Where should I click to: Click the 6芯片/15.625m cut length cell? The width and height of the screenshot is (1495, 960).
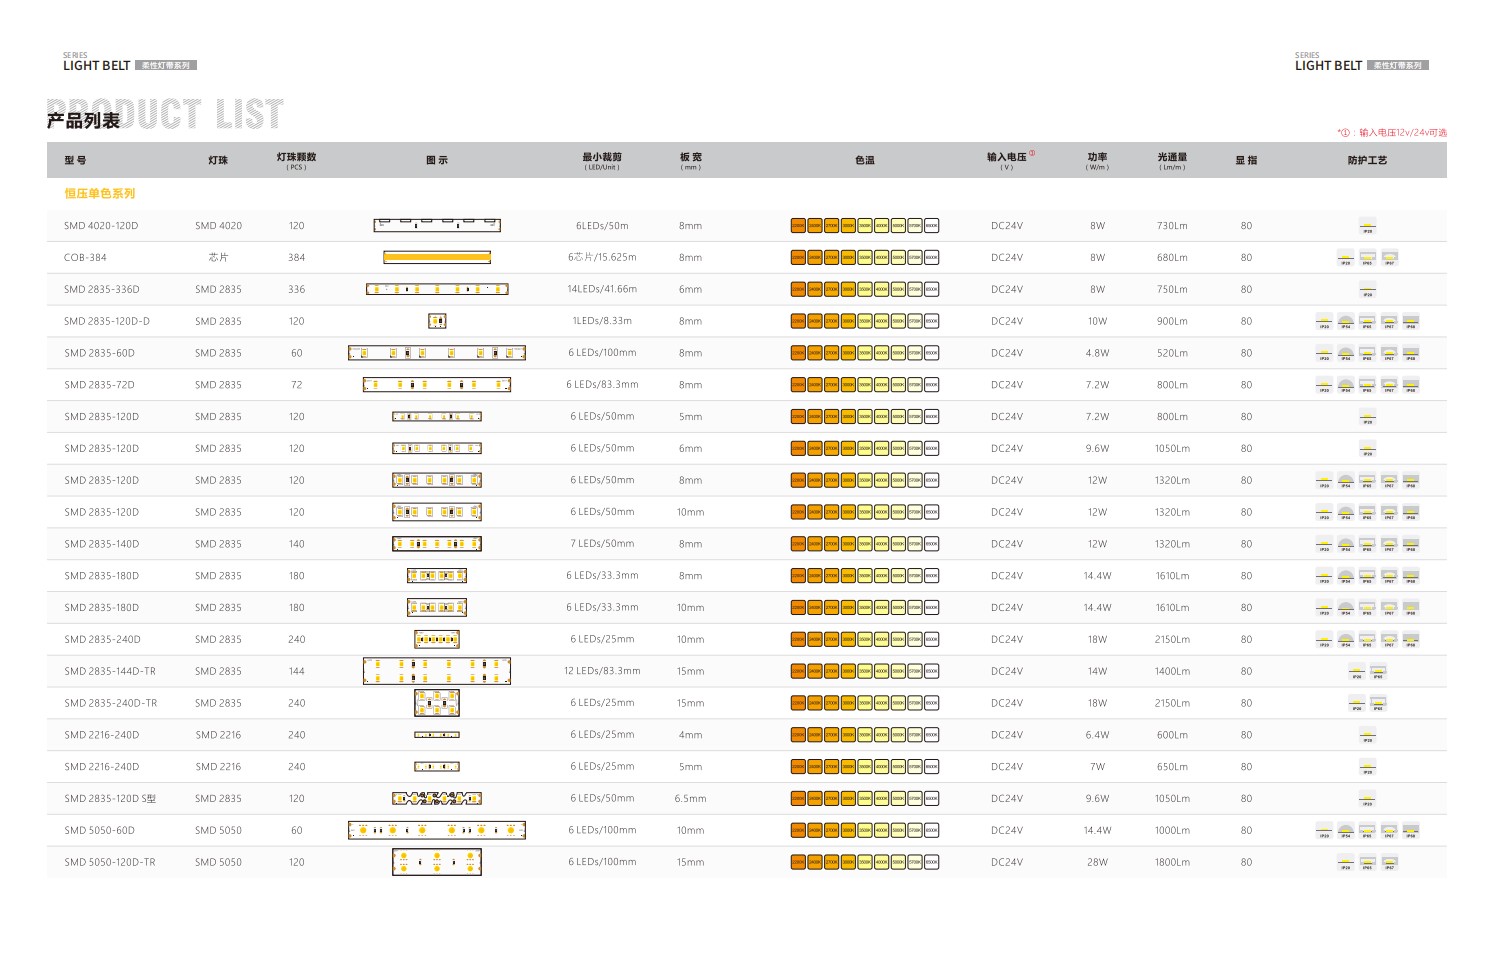pyautogui.click(x=602, y=257)
